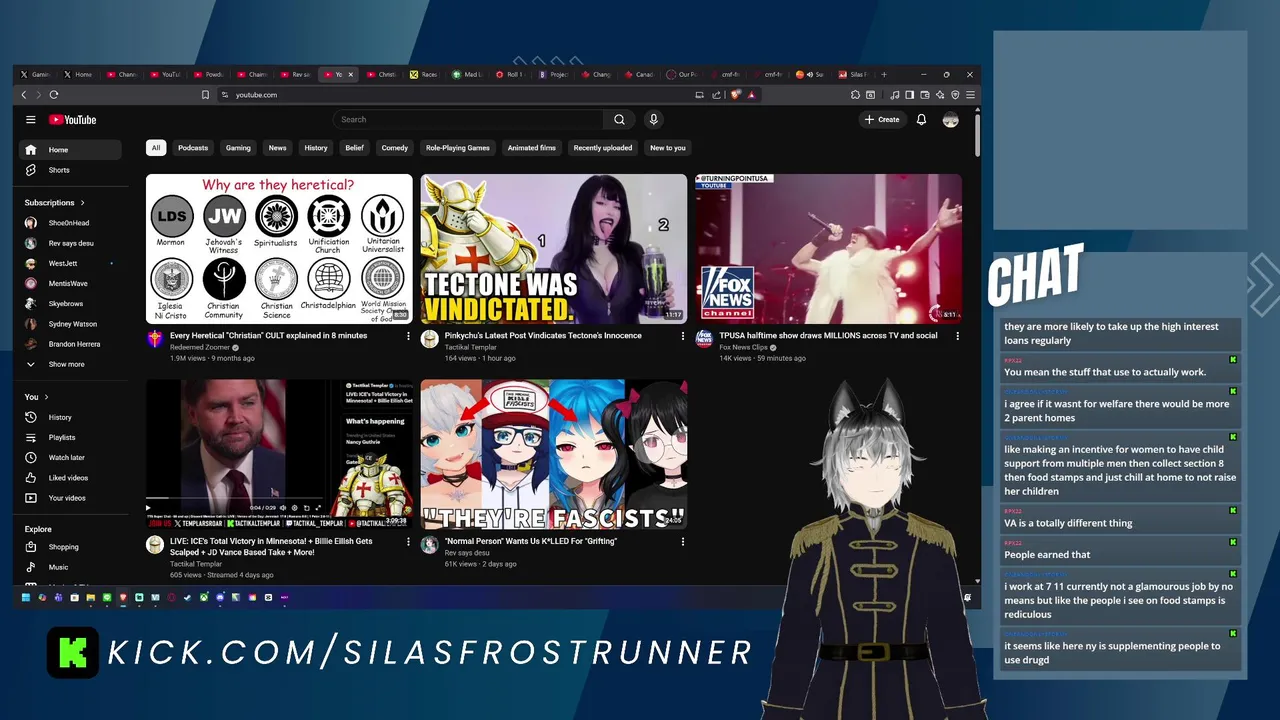This screenshot has width=1280, height=720.
Task: Open options for Normal Person Wants Us video
Action: (x=683, y=542)
